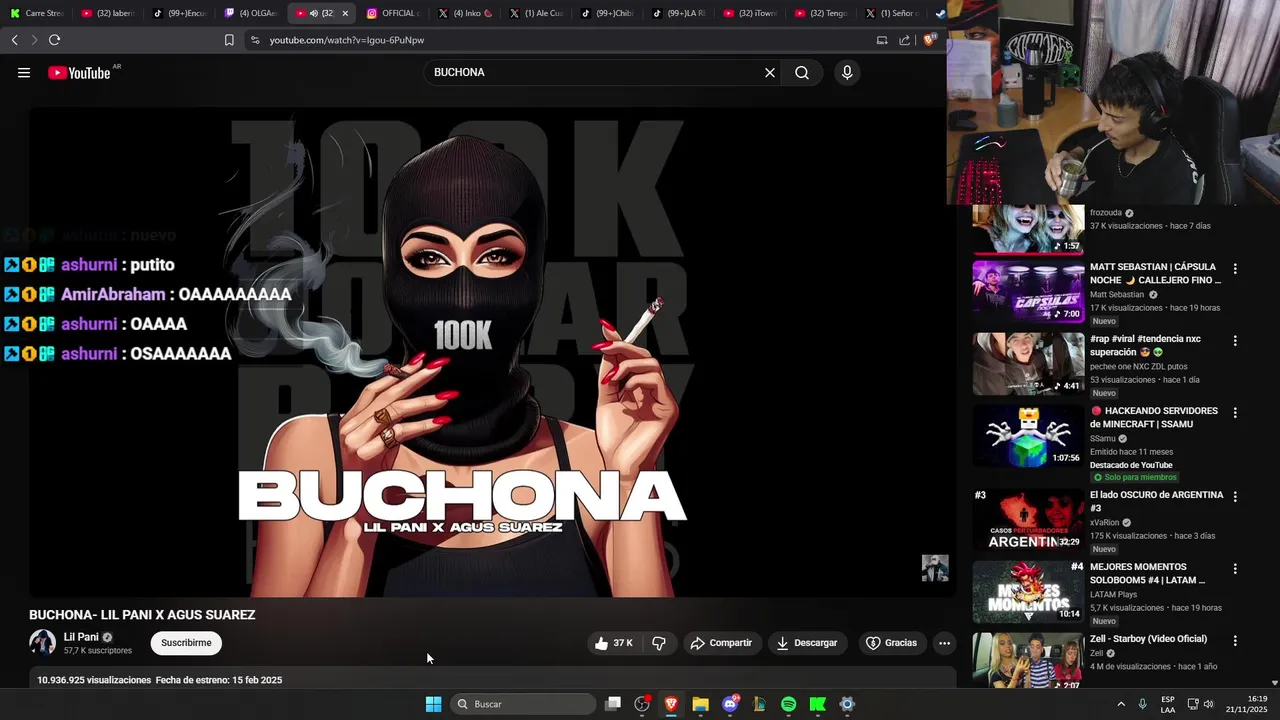Open the volume icon in the system tray
Image resolution: width=1280 pixels, height=720 pixels.
click(x=1209, y=704)
